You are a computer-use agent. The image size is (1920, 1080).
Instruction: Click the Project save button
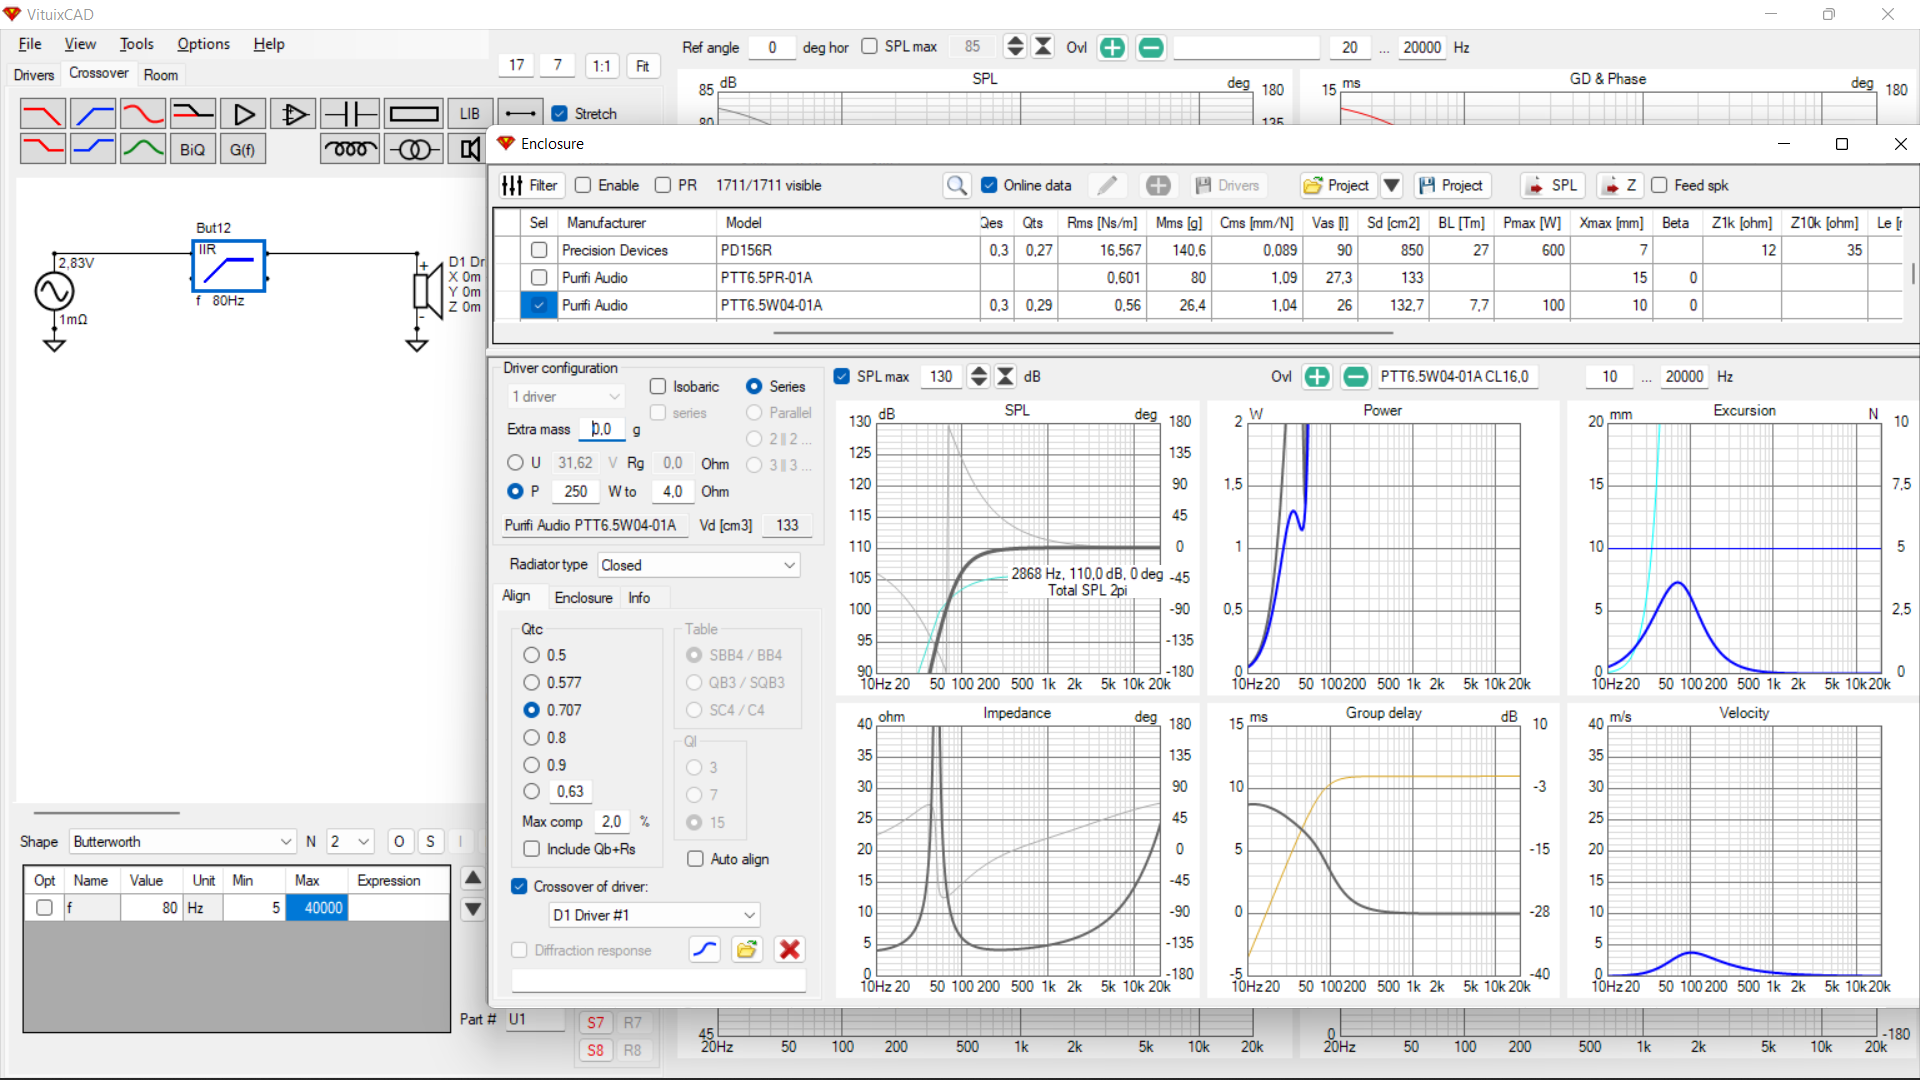1450,185
